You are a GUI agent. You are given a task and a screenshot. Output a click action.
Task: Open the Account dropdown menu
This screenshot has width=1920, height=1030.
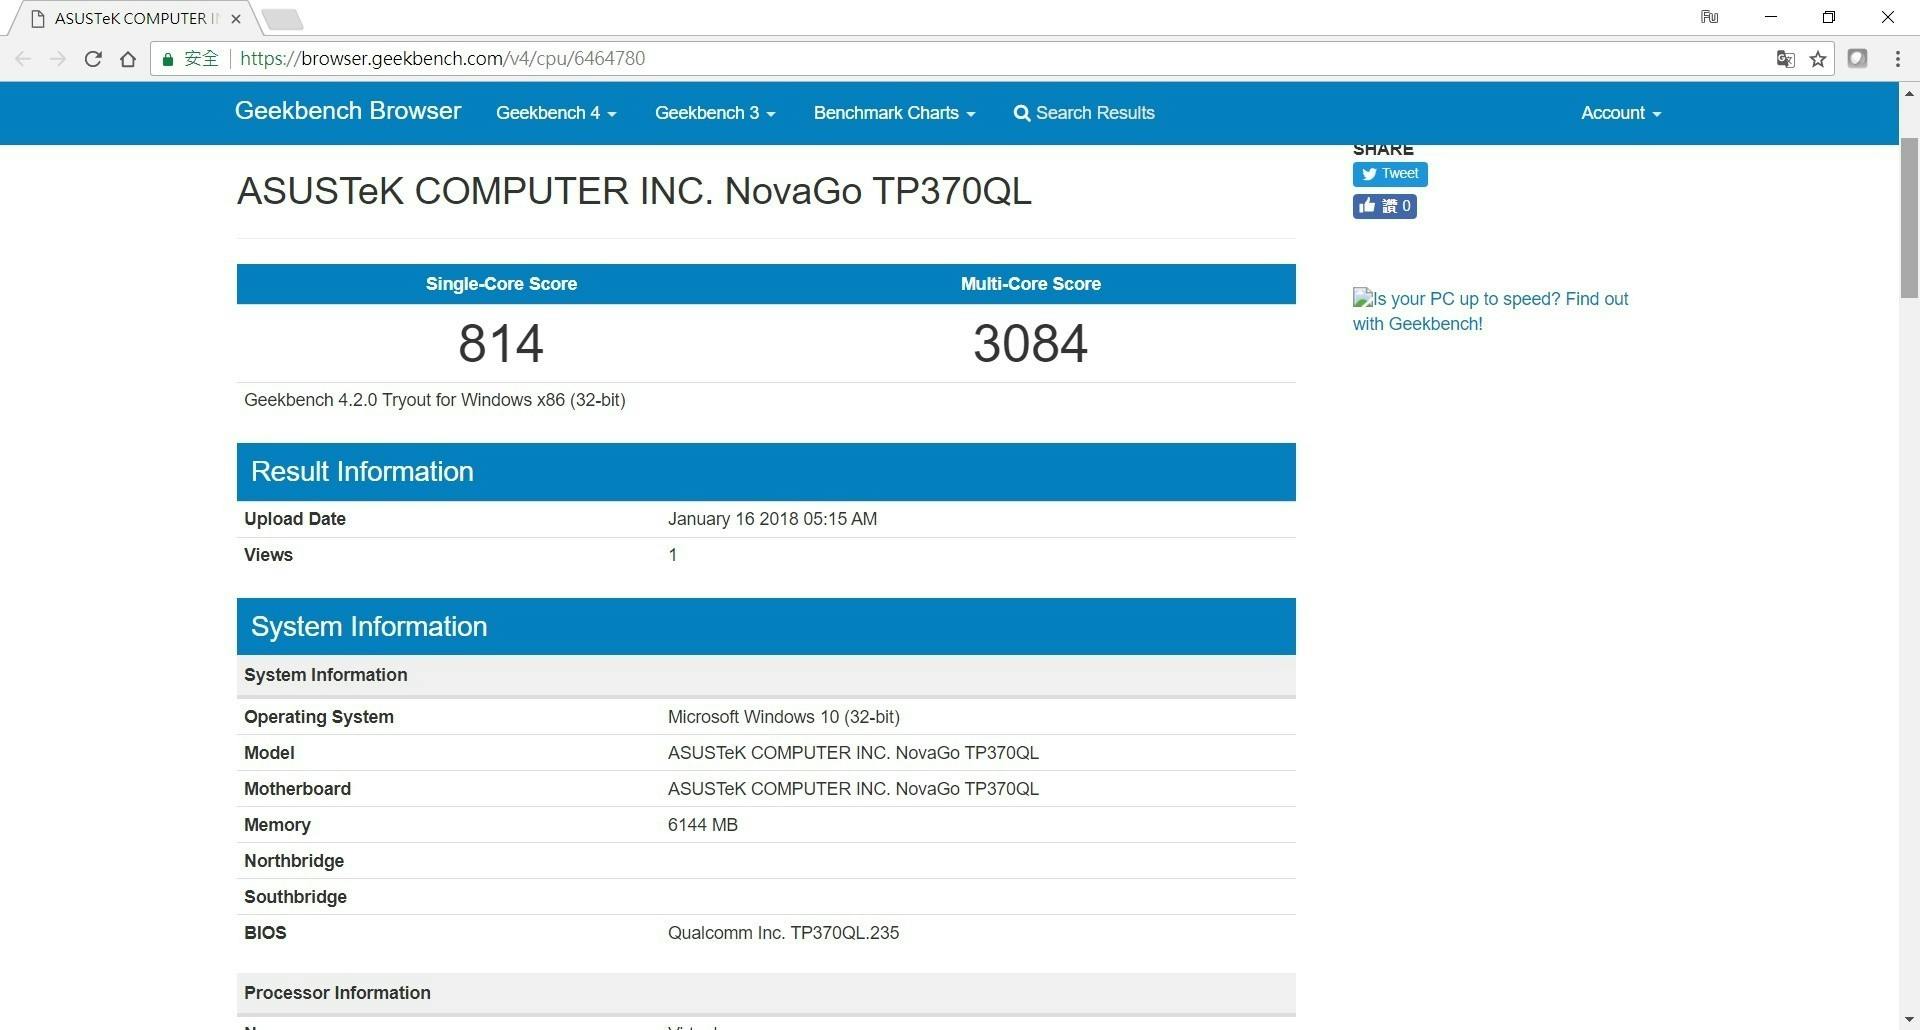(x=1620, y=113)
